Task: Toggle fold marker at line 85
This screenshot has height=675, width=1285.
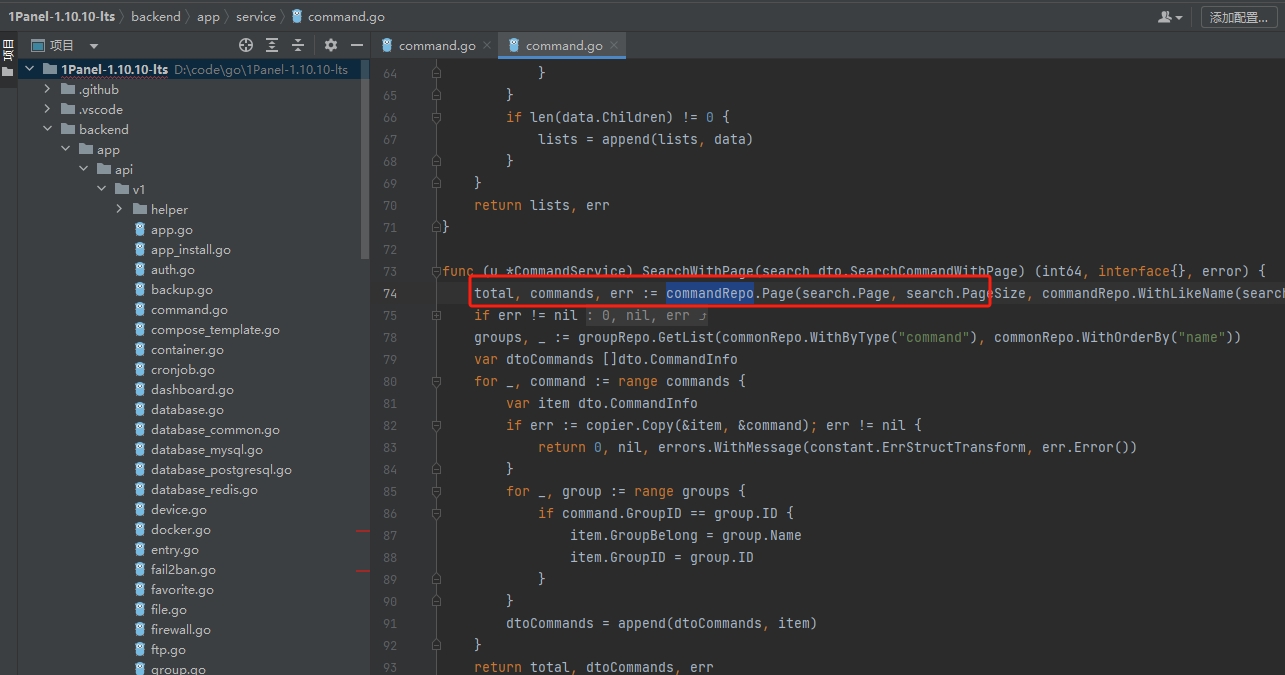Action: (436, 491)
